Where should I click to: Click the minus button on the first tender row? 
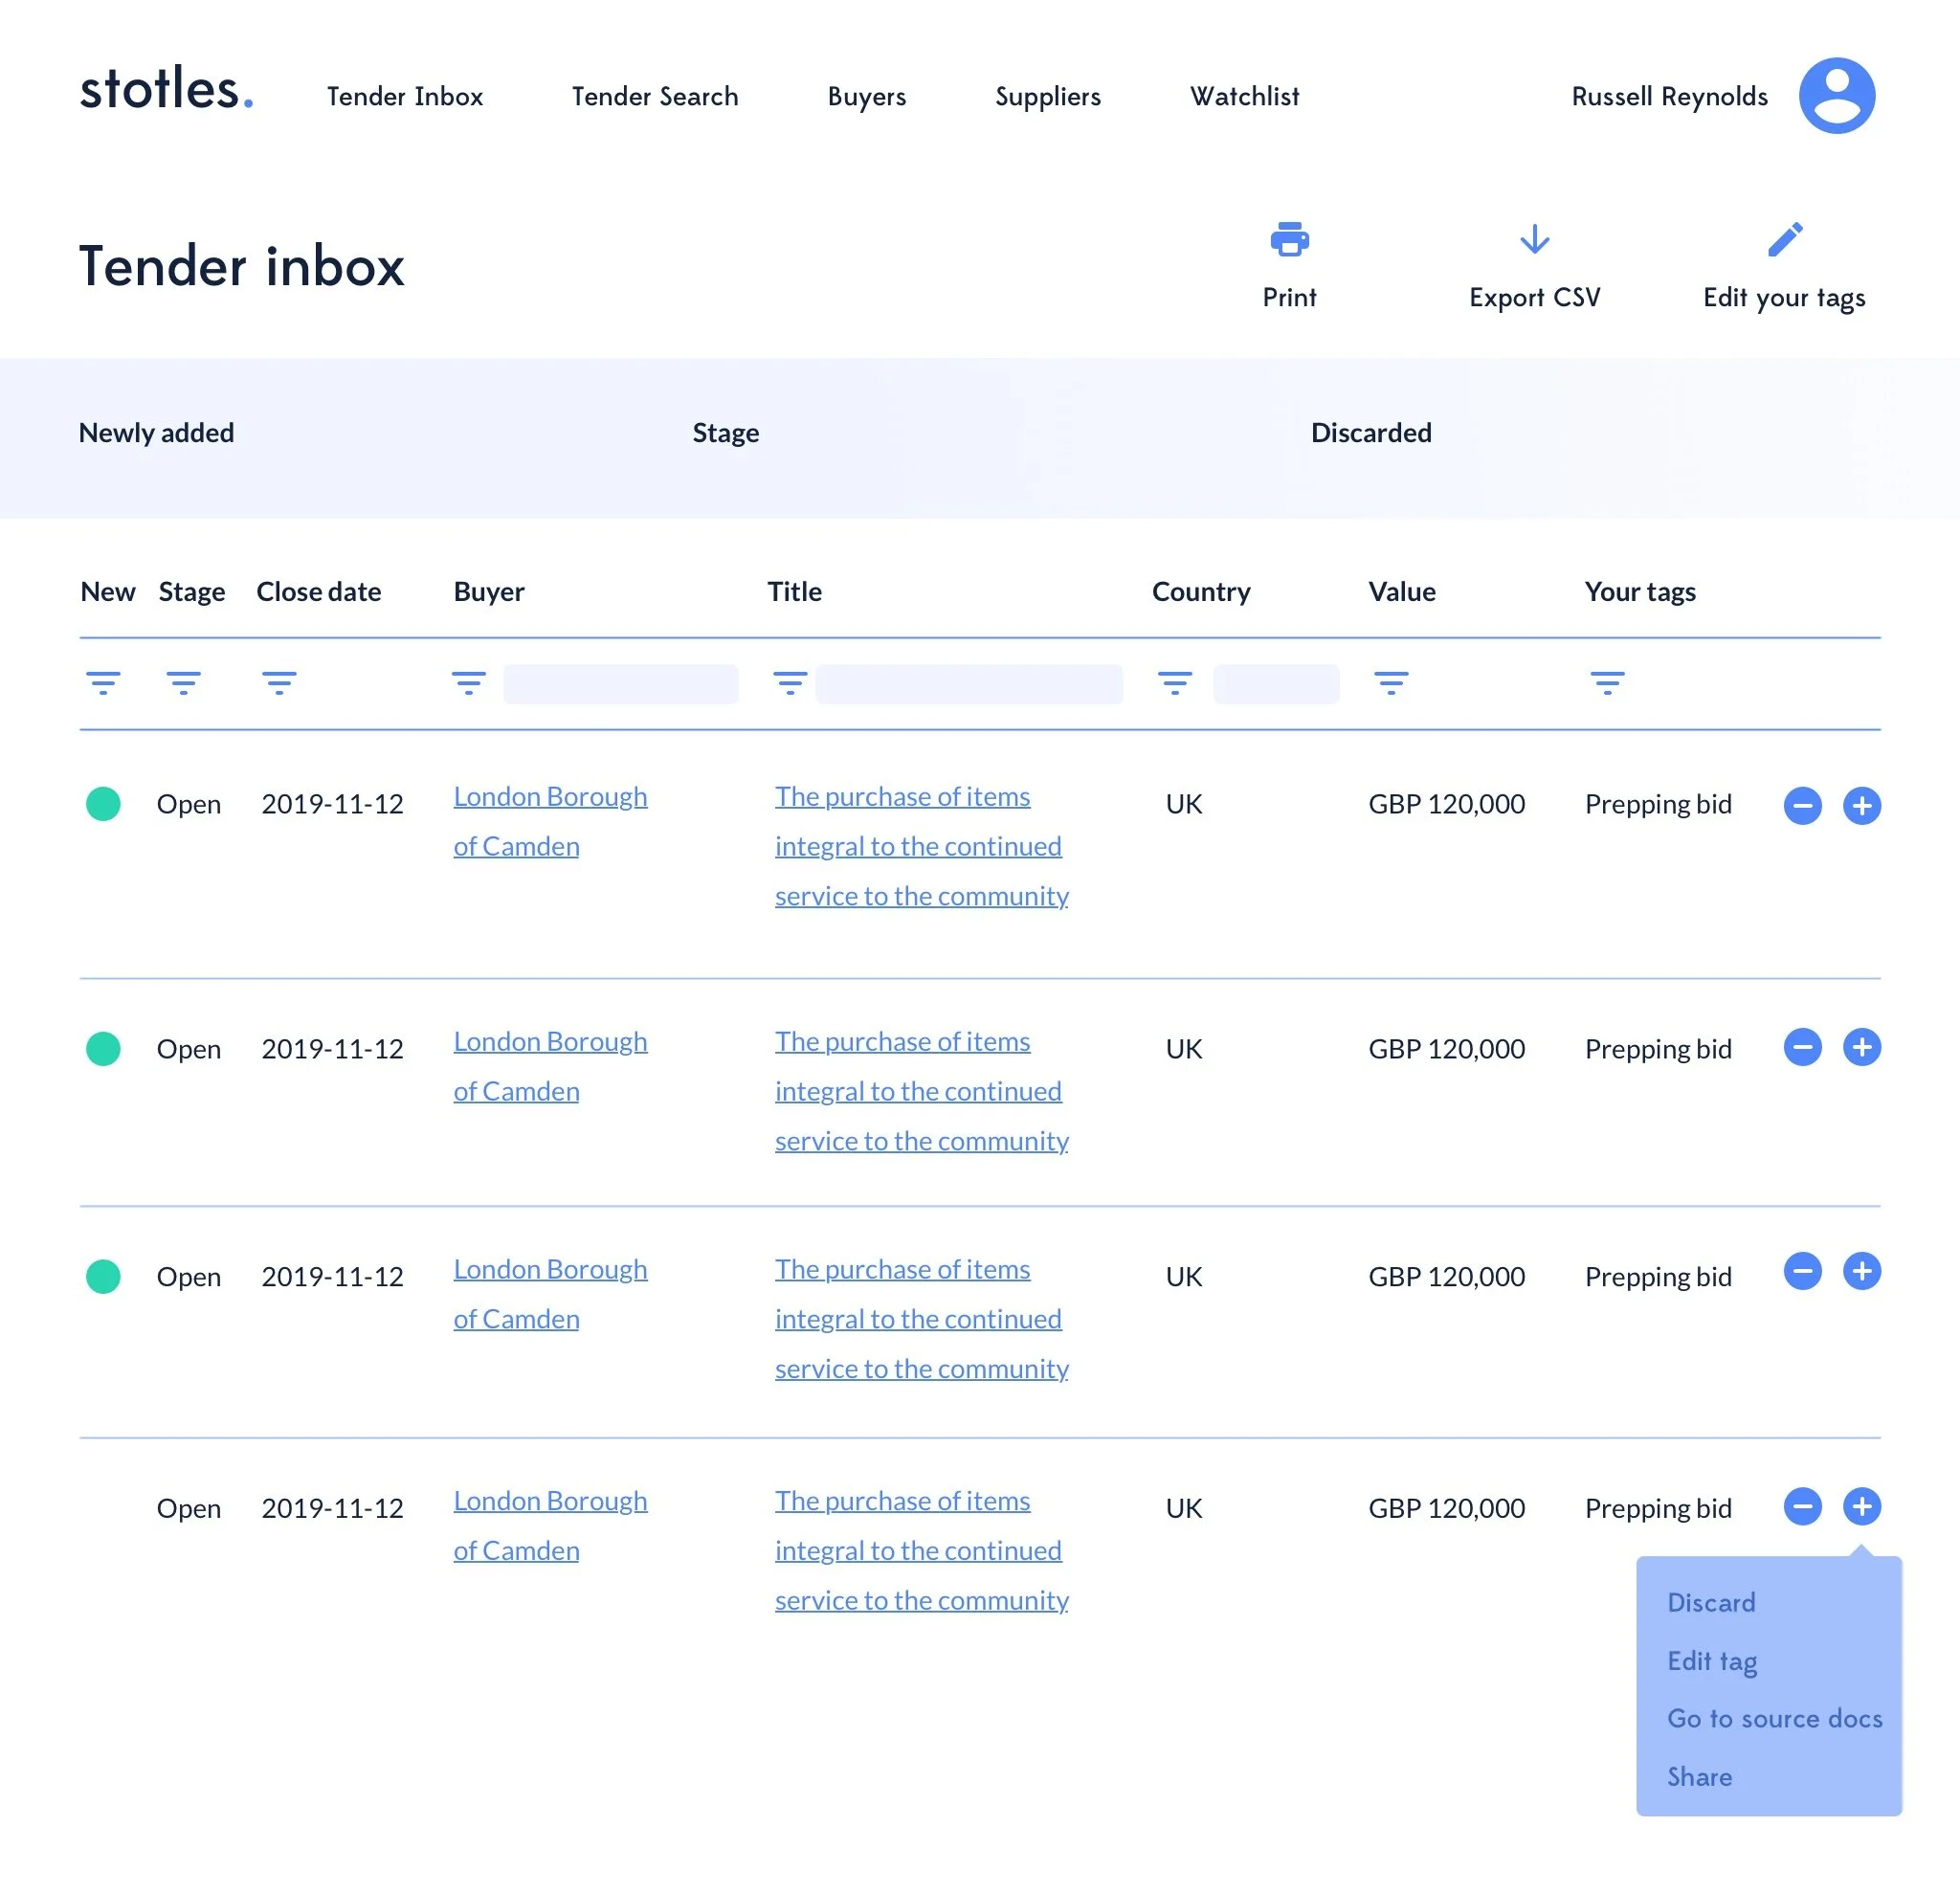pyautogui.click(x=1802, y=805)
